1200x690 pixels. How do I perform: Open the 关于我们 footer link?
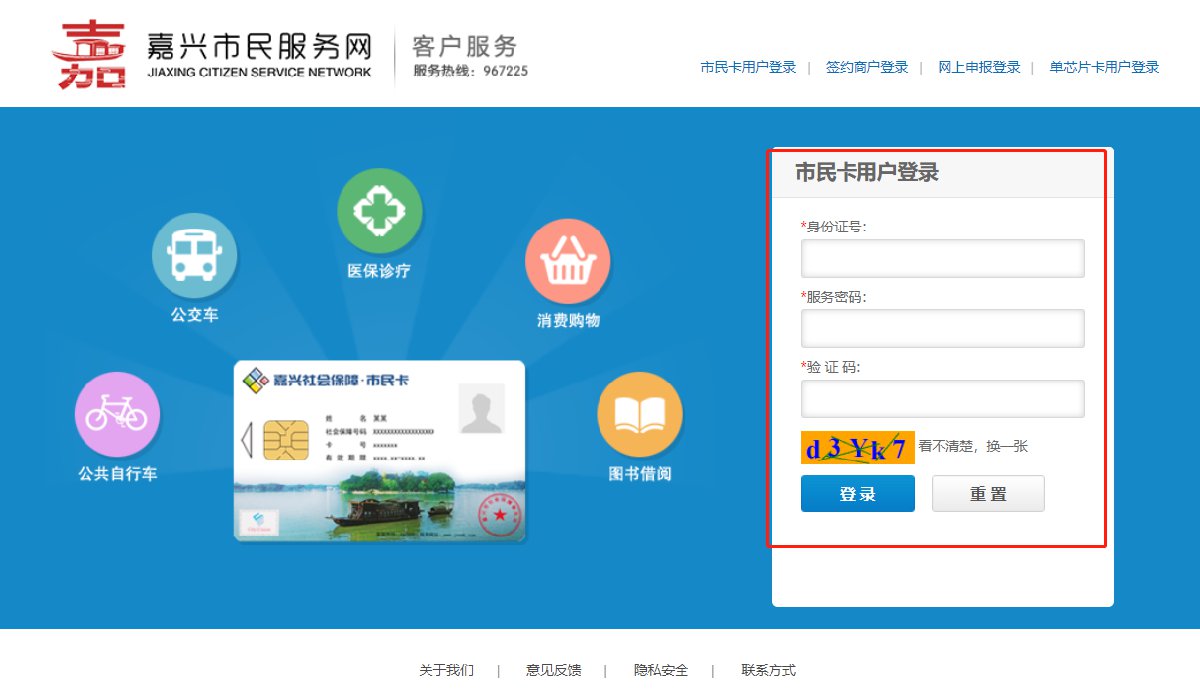pos(446,670)
